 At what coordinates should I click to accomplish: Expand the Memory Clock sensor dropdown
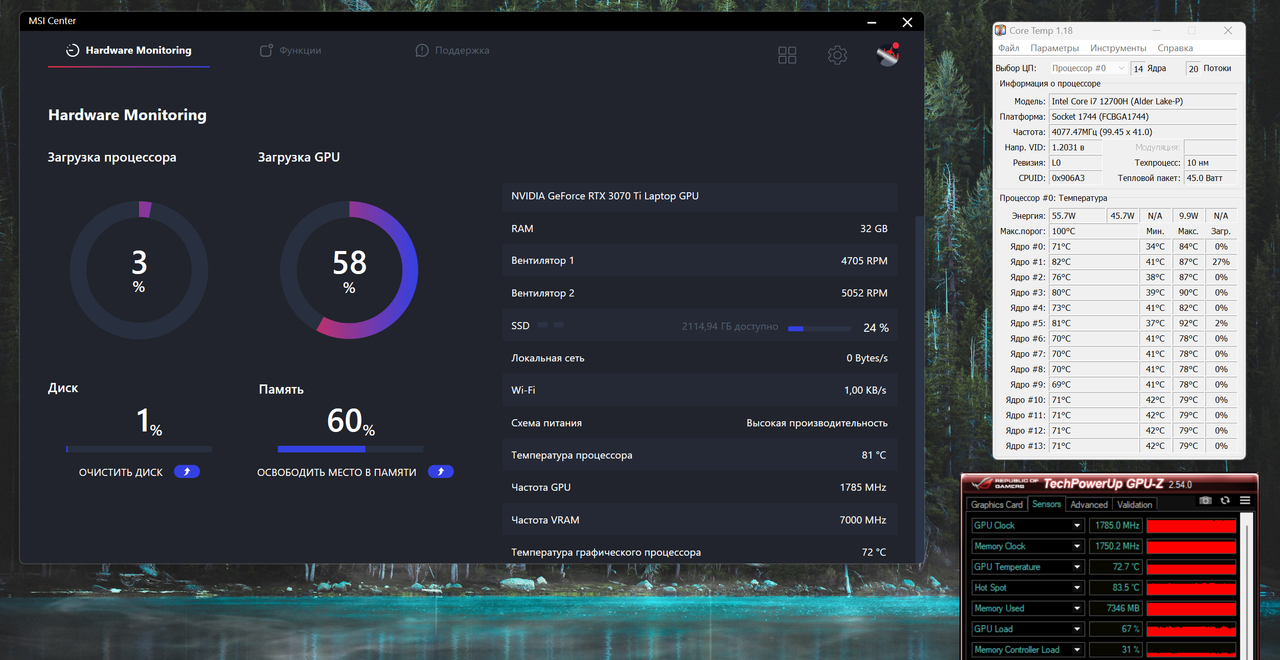[1077, 546]
